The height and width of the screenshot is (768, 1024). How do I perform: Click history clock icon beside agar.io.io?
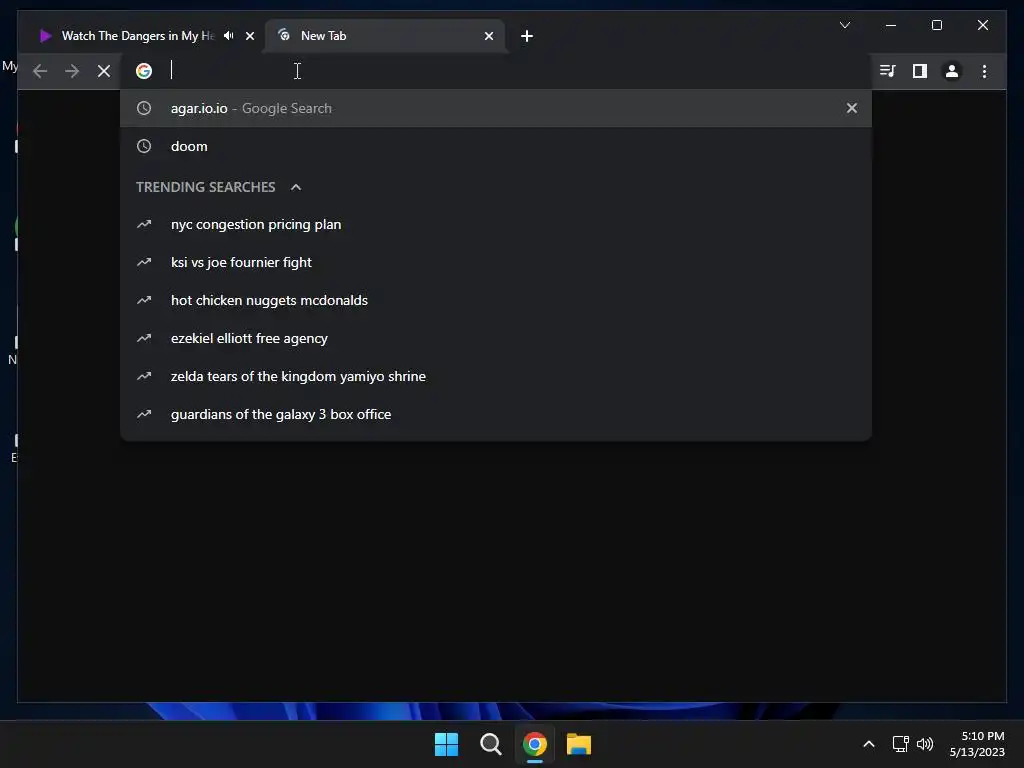click(x=144, y=108)
